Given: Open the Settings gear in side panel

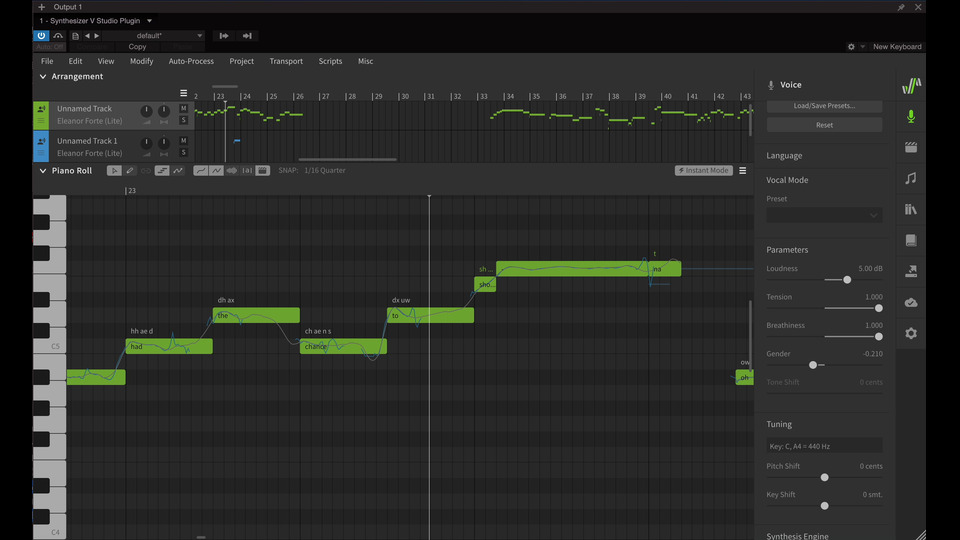Looking at the screenshot, I should tap(911, 334).
